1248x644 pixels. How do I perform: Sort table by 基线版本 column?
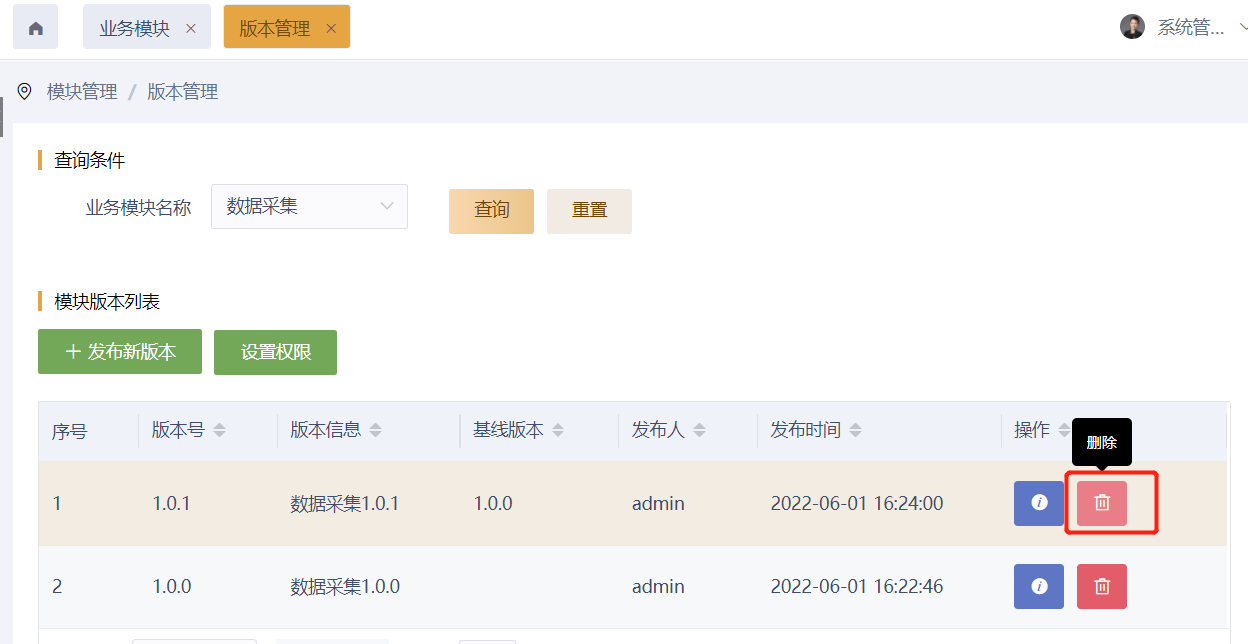pos(558,430)
